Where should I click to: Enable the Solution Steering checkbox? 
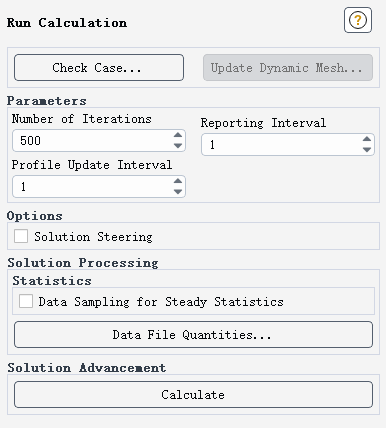21,236
